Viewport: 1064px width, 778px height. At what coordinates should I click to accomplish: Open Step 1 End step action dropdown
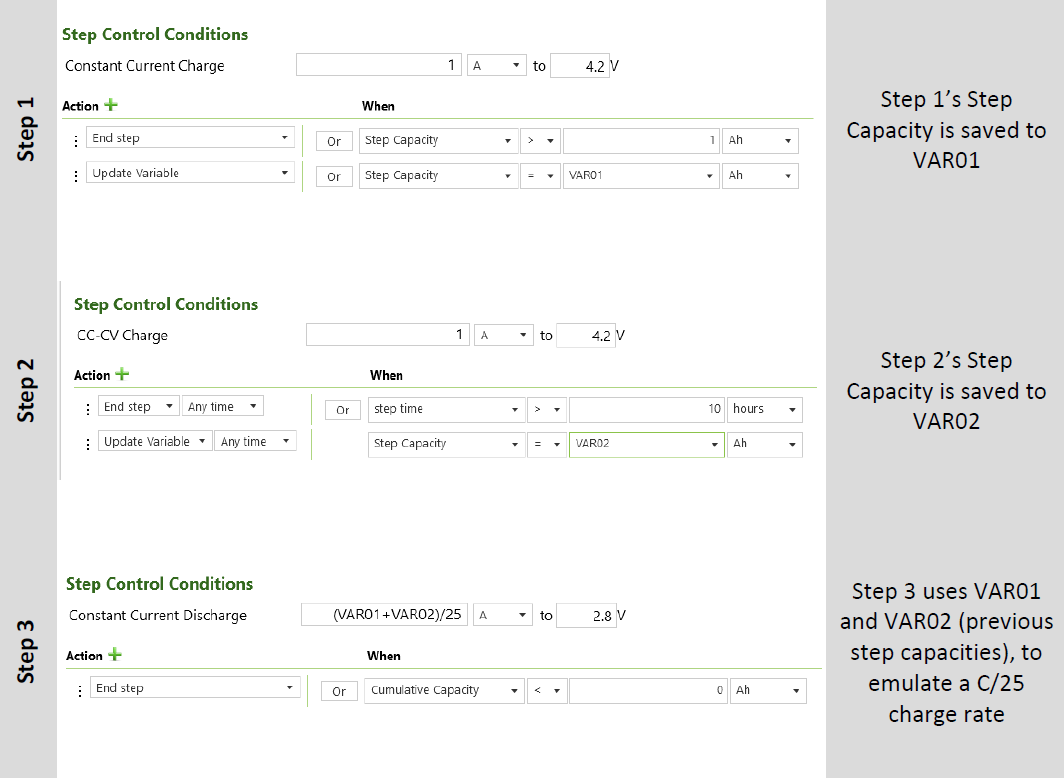click(x=190, y=138)
